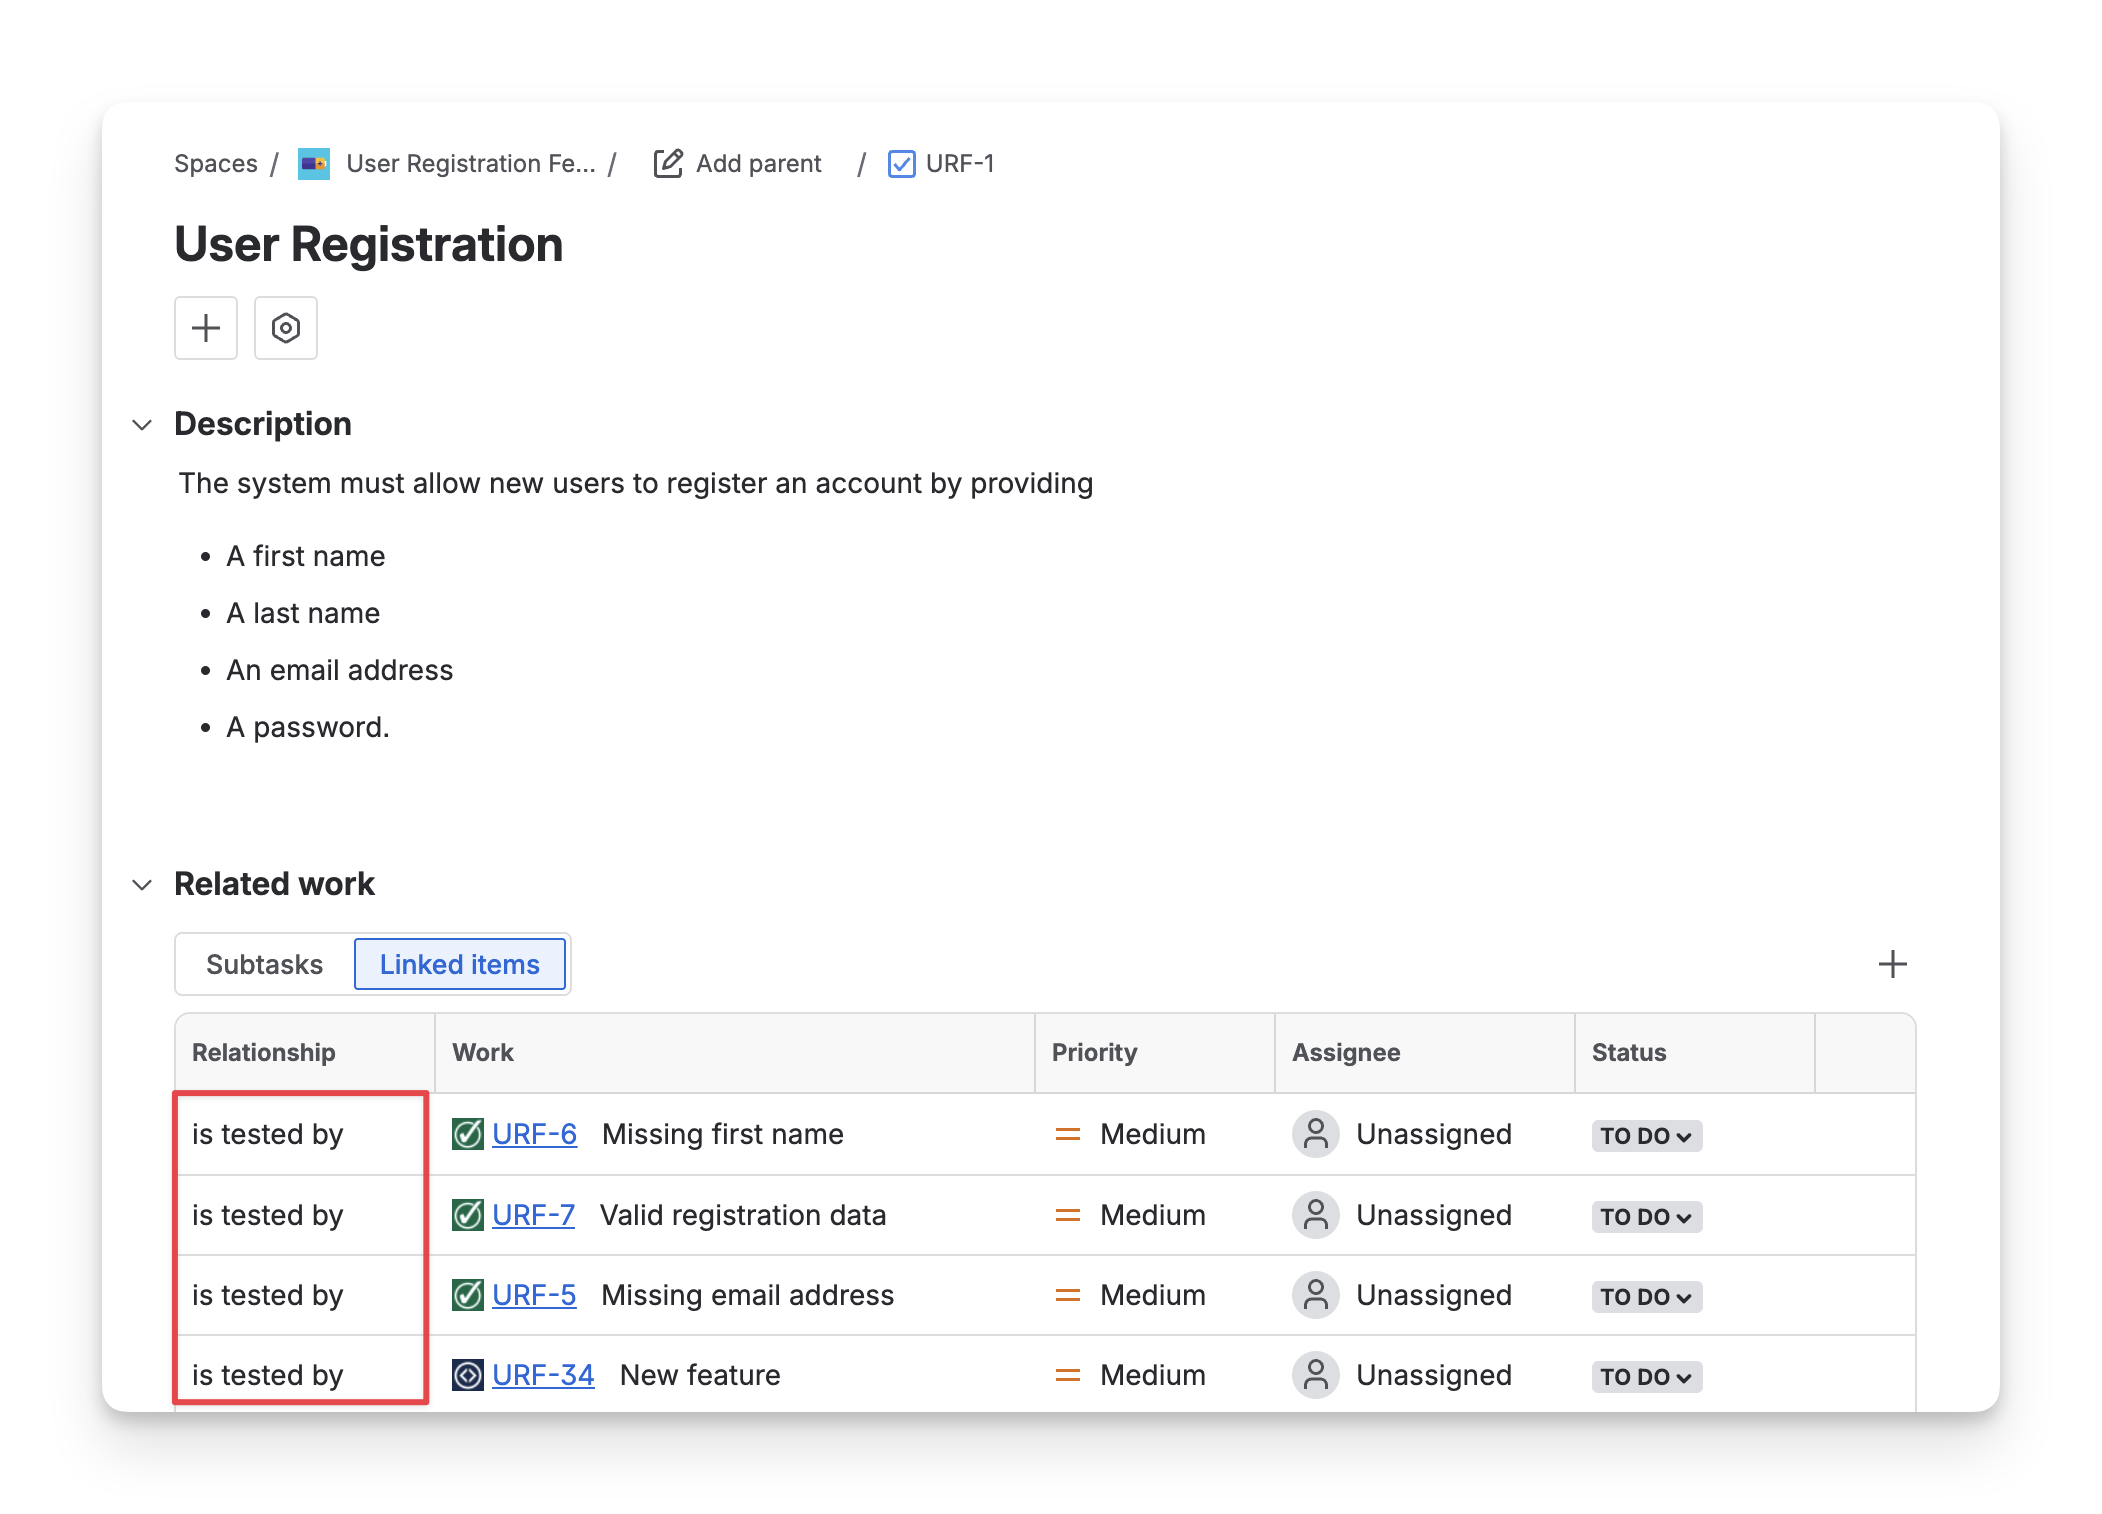Click the project avatar icon in the breadcrumb
Image resolution: width=2102 pixels, height=1514 pixels.
(314, 164)
